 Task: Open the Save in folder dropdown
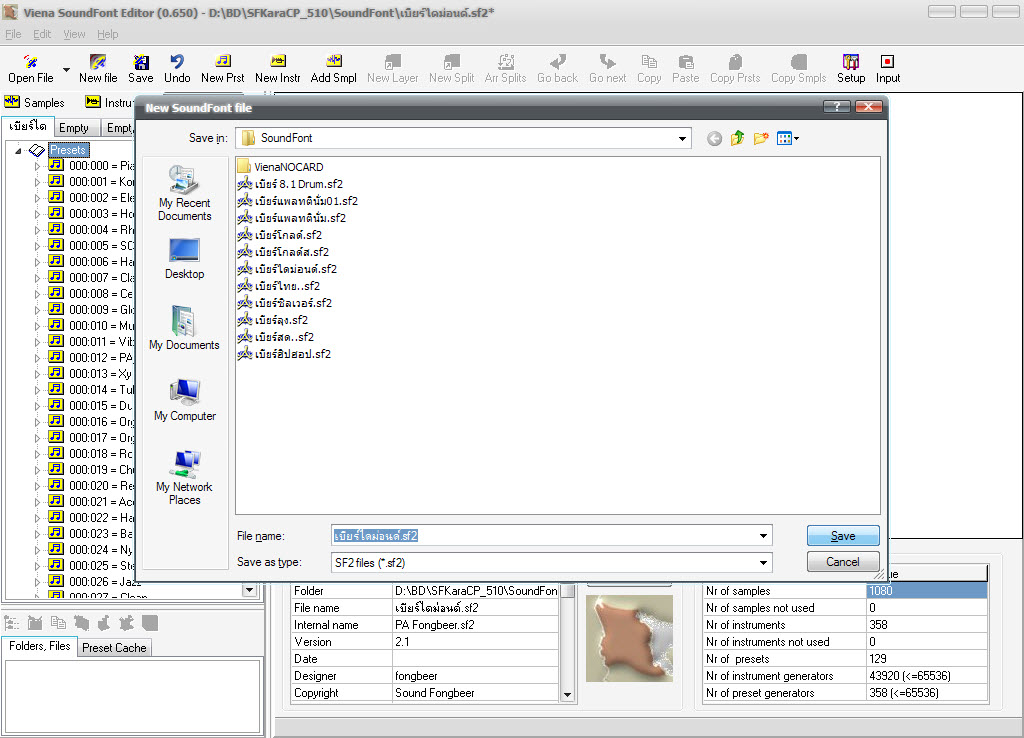coord(682,138)
